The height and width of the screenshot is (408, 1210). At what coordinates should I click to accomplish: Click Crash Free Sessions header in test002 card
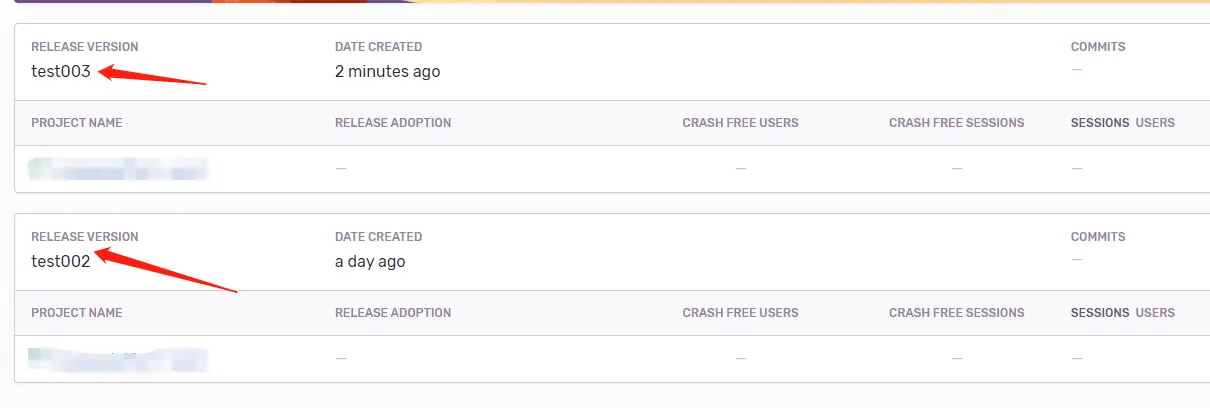pos(956,313)
